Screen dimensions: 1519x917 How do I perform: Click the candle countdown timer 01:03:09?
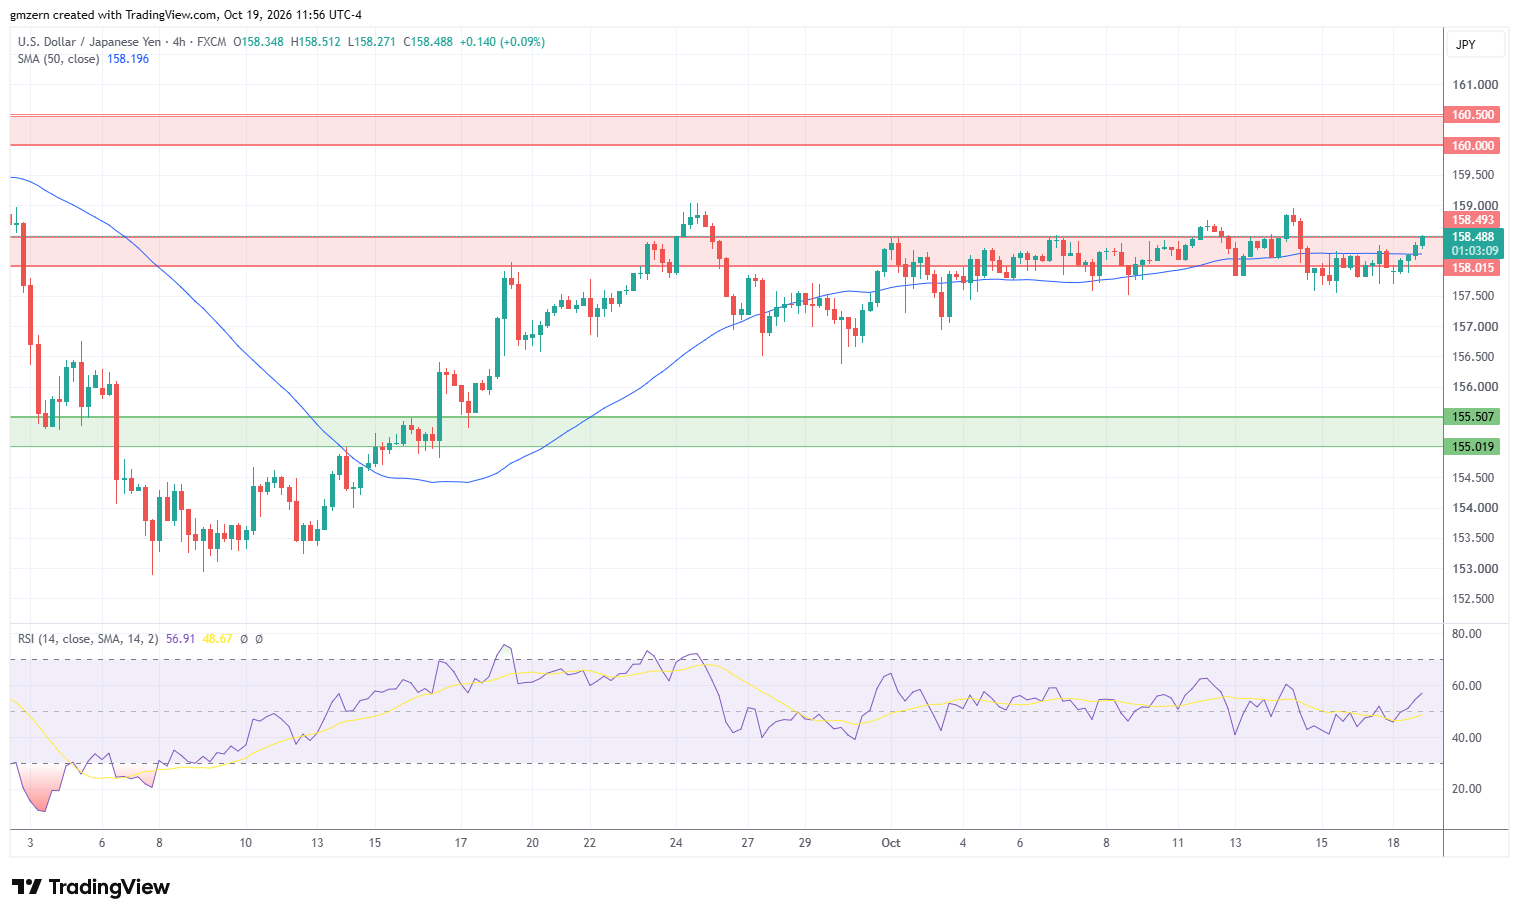1474,251
